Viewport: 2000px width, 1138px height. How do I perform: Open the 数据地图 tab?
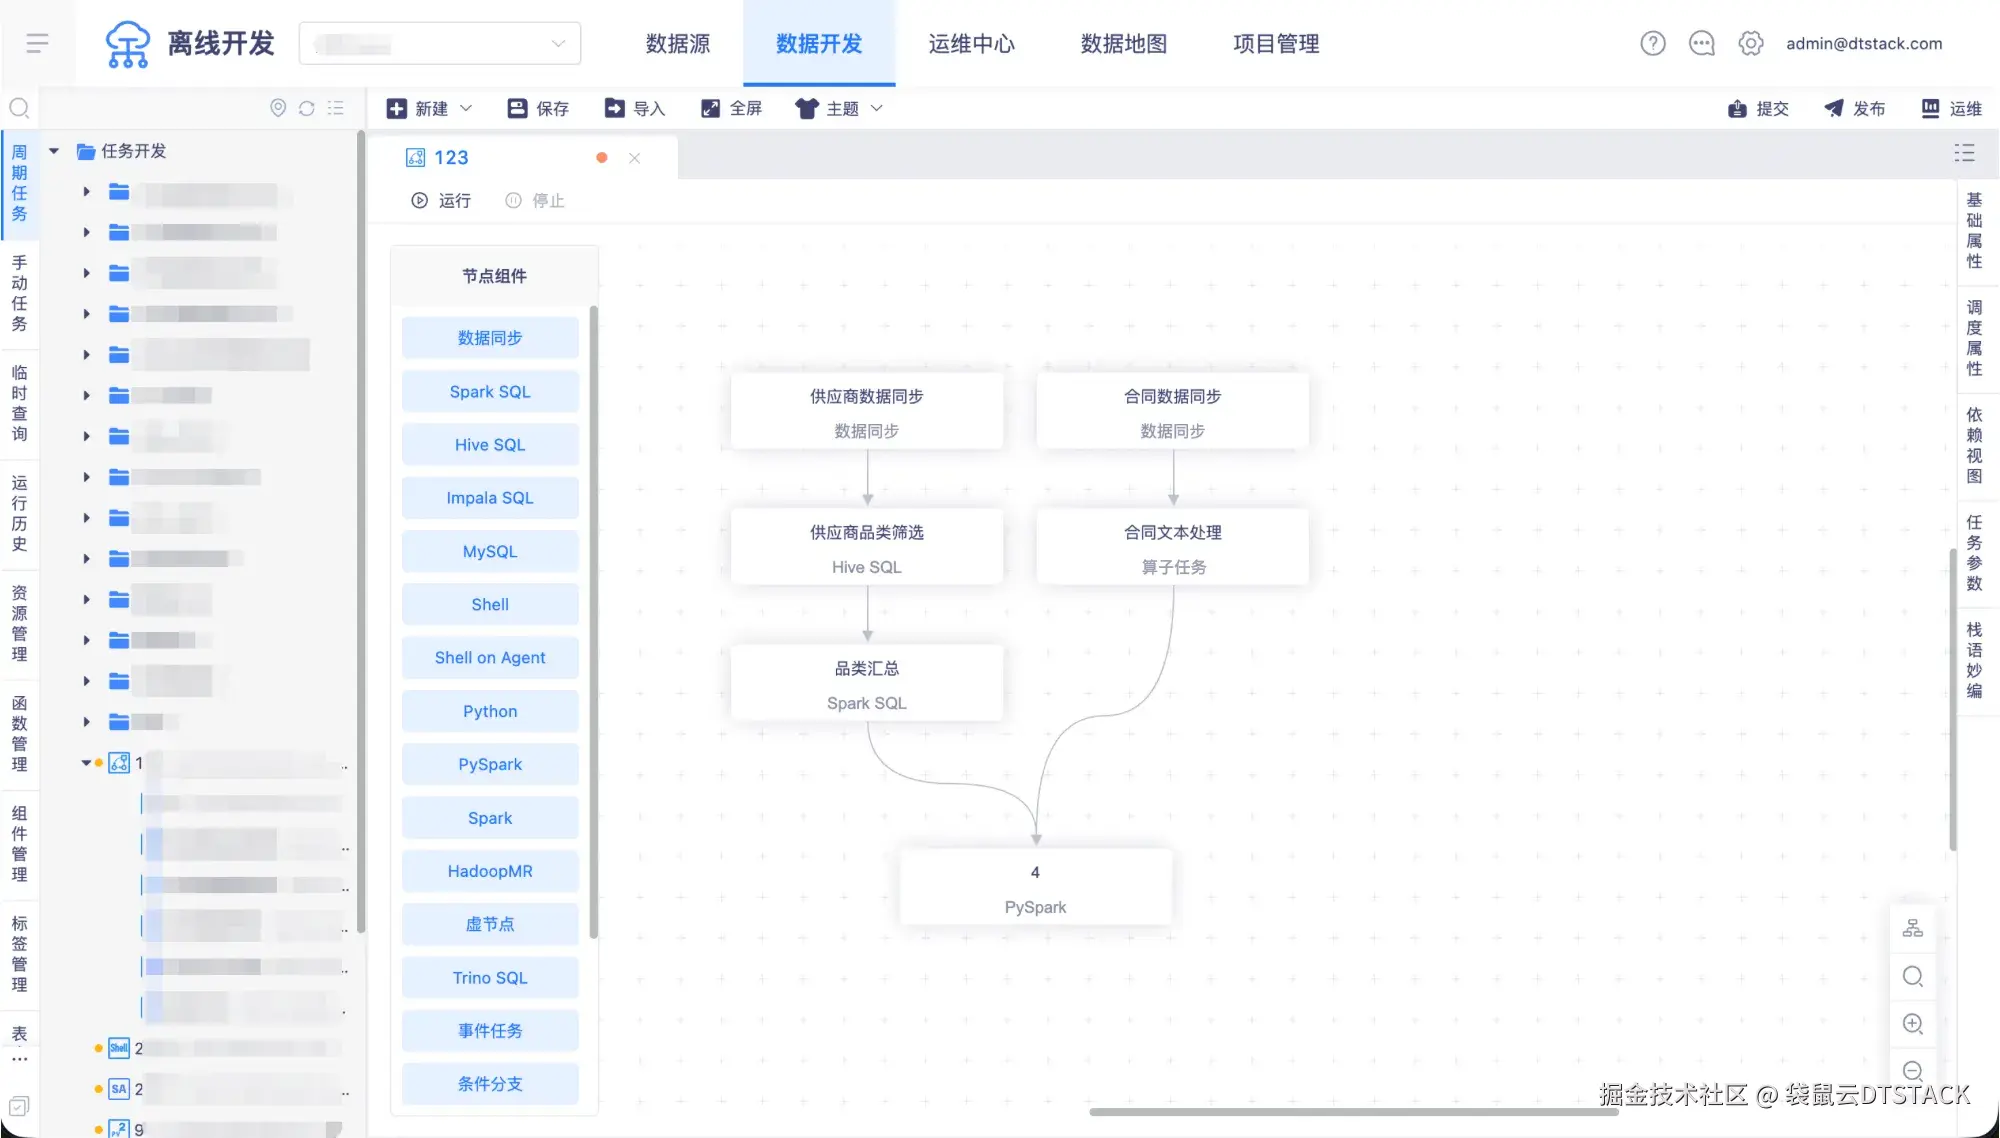(x=1123, y=43)
